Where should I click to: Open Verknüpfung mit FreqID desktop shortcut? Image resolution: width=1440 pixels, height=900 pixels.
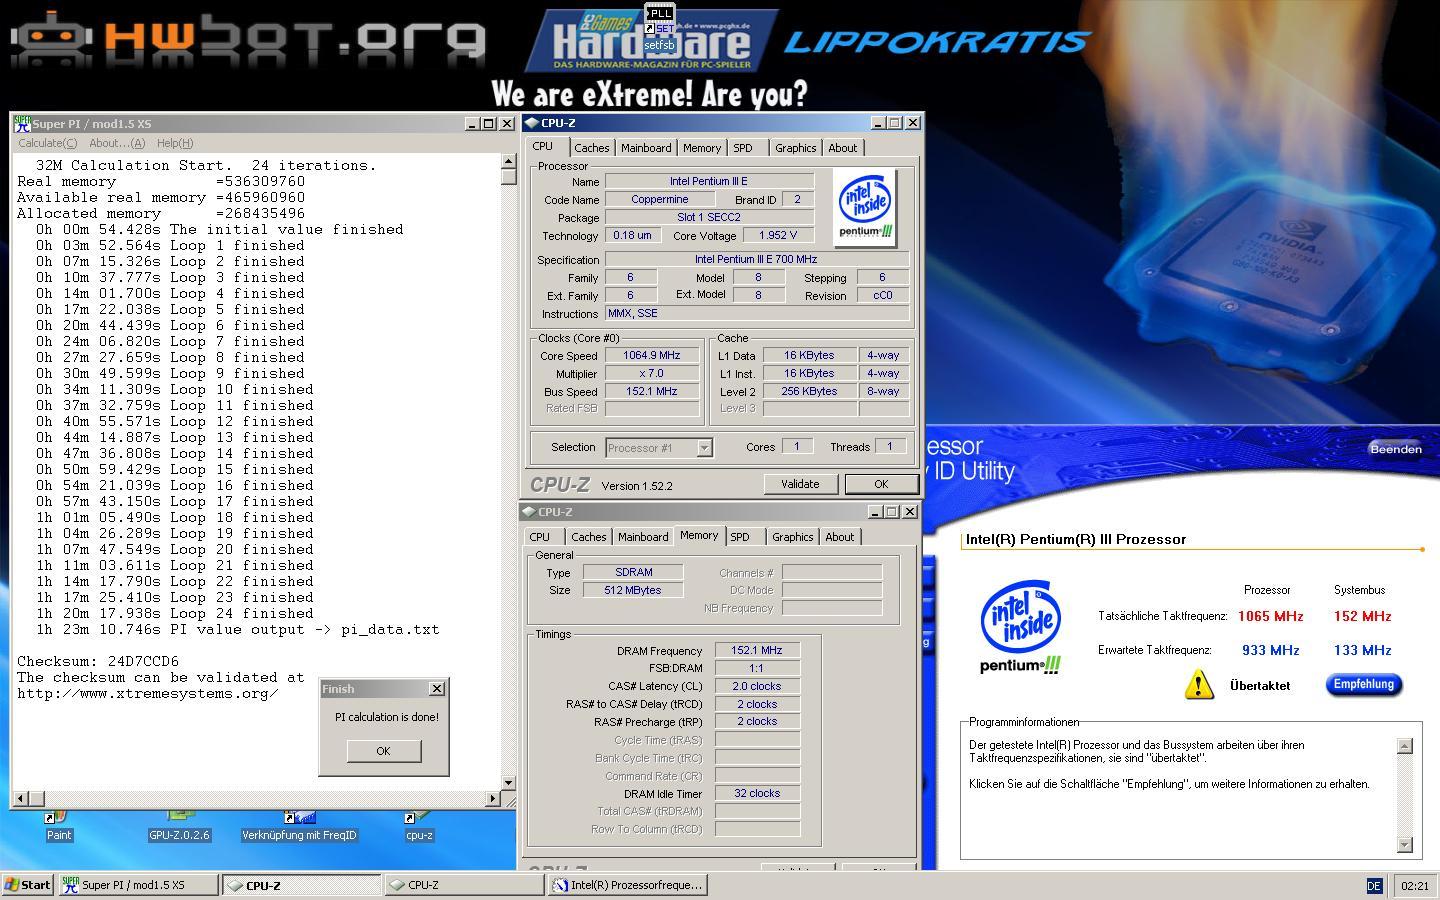299,826
